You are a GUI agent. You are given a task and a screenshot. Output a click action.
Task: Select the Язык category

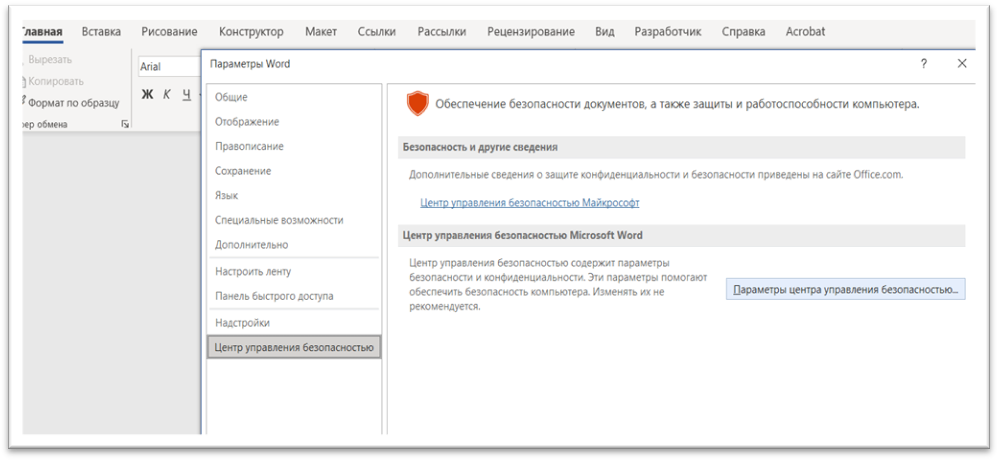tap(294, 195)
